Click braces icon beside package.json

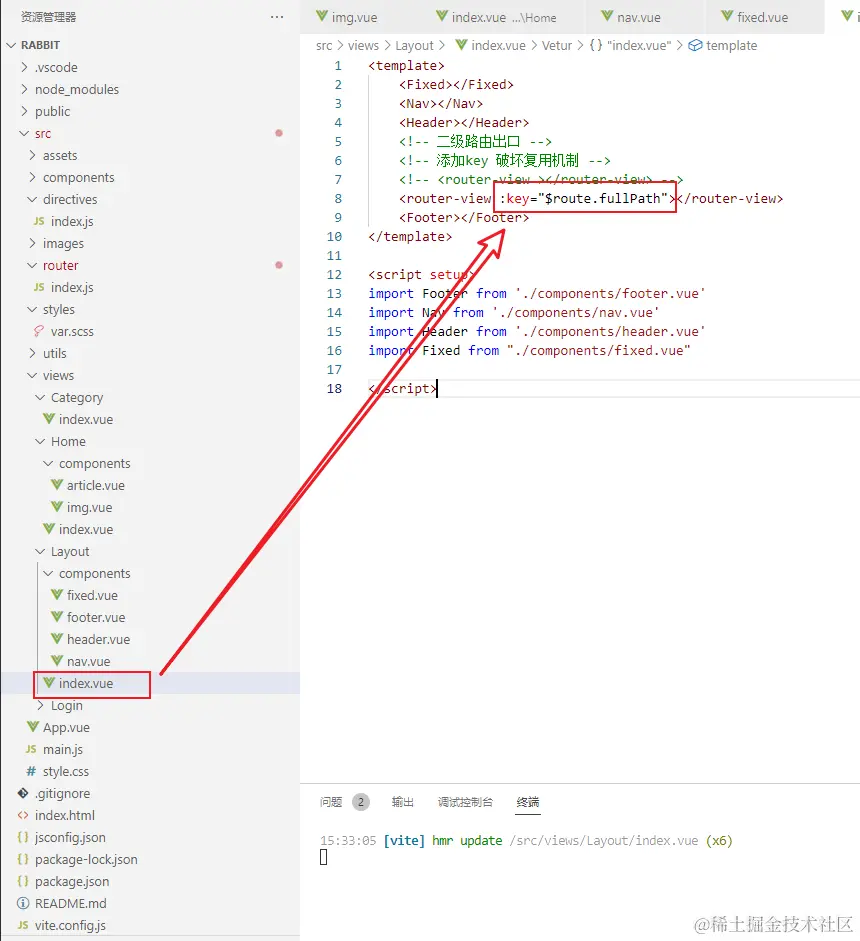pos(23,882)
